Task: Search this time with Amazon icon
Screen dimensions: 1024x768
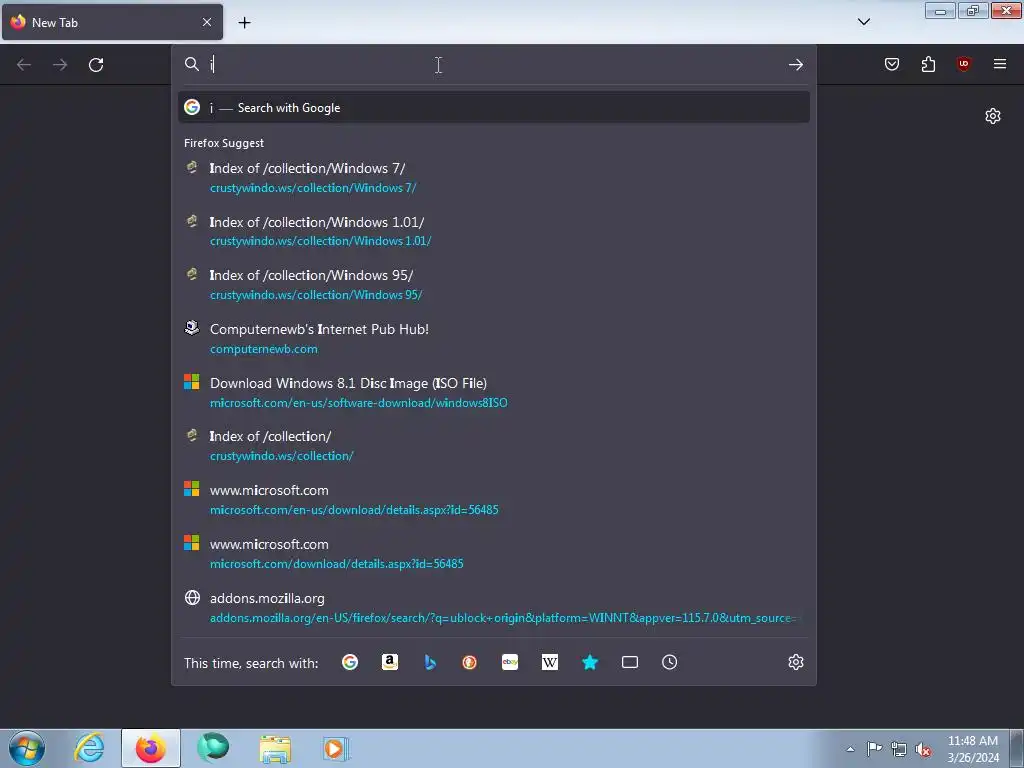Action: (x=390, y=662)
